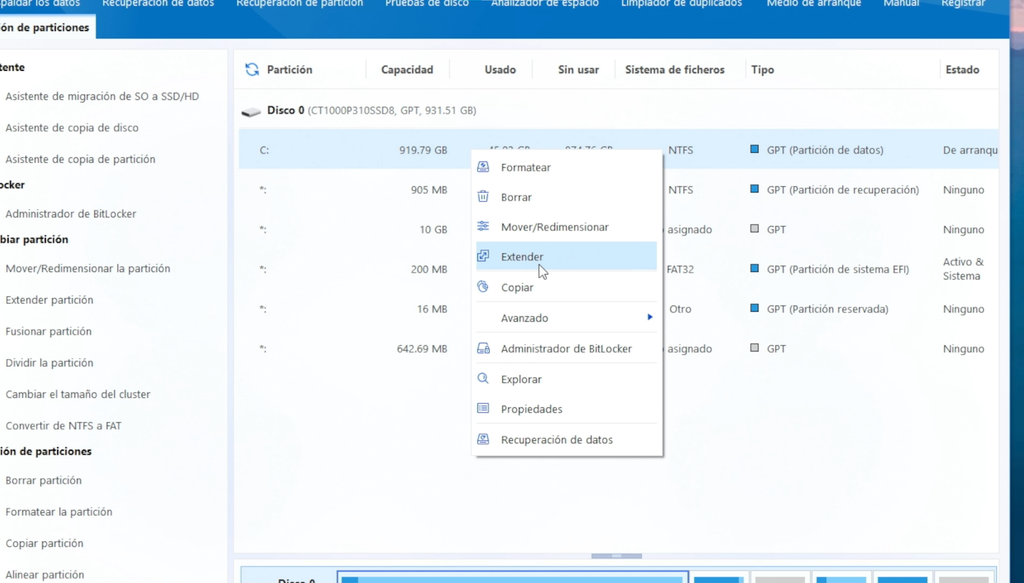Screen dimensions: 1024x583
Task: Click the Tipo column header
Action: pos(762,69)
